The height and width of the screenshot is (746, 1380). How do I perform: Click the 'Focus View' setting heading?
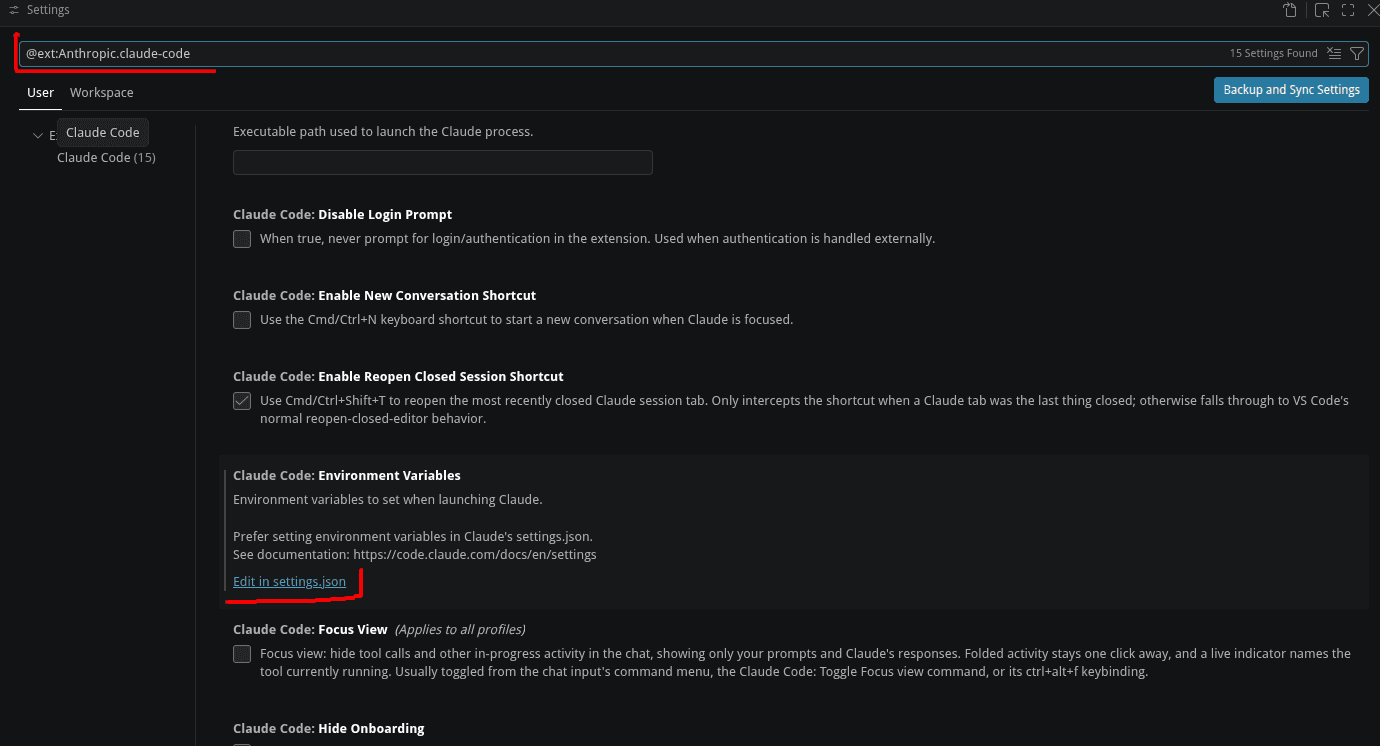(352, 630)
